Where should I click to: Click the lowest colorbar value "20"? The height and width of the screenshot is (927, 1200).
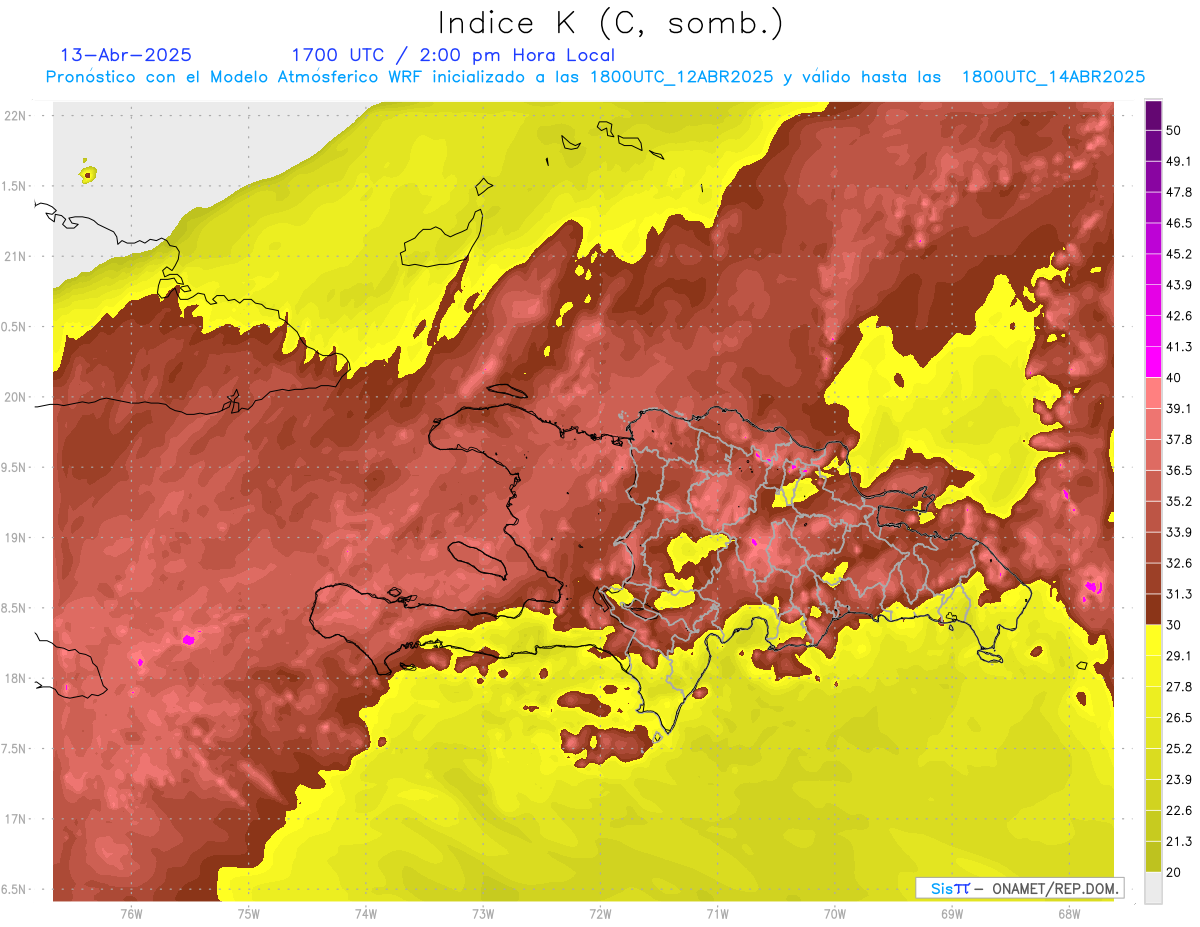(1175, 872)
